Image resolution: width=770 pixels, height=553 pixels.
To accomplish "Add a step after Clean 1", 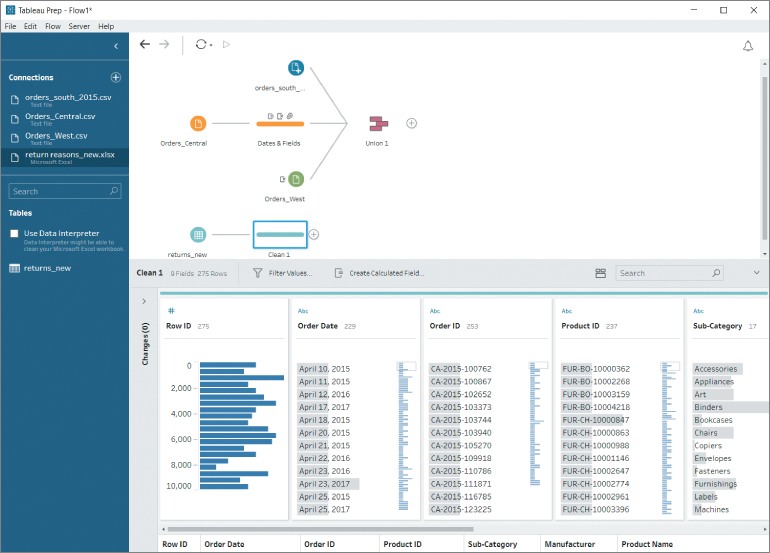I will point(314,234).
